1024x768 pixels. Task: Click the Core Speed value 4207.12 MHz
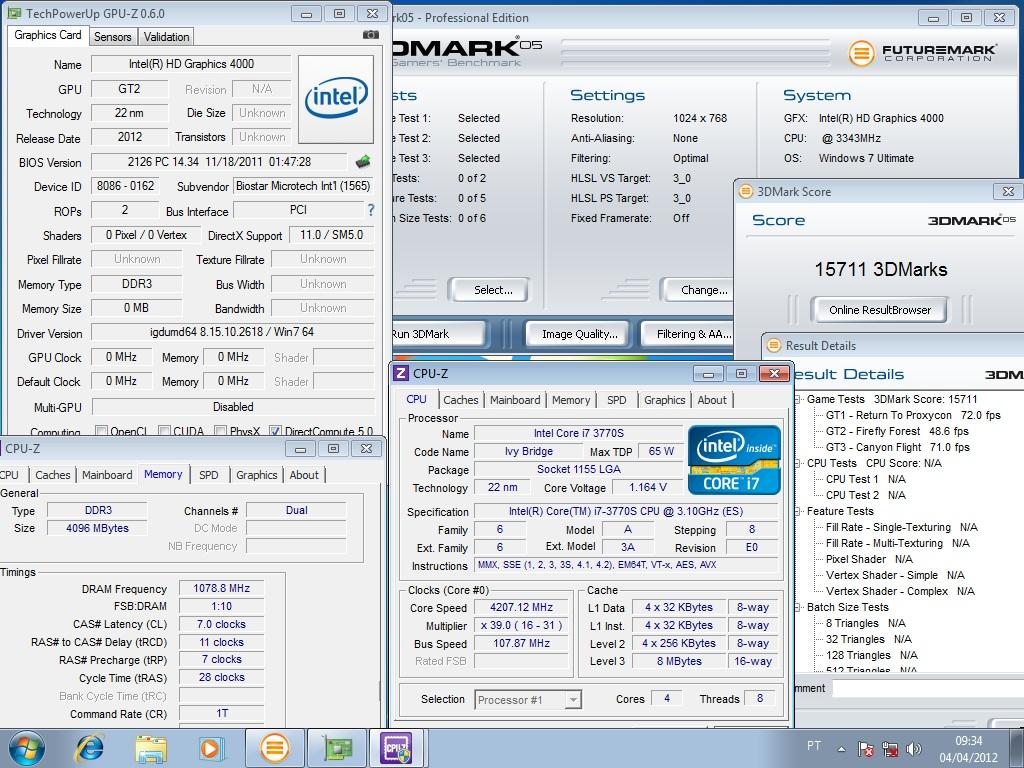tap(521, 607)
